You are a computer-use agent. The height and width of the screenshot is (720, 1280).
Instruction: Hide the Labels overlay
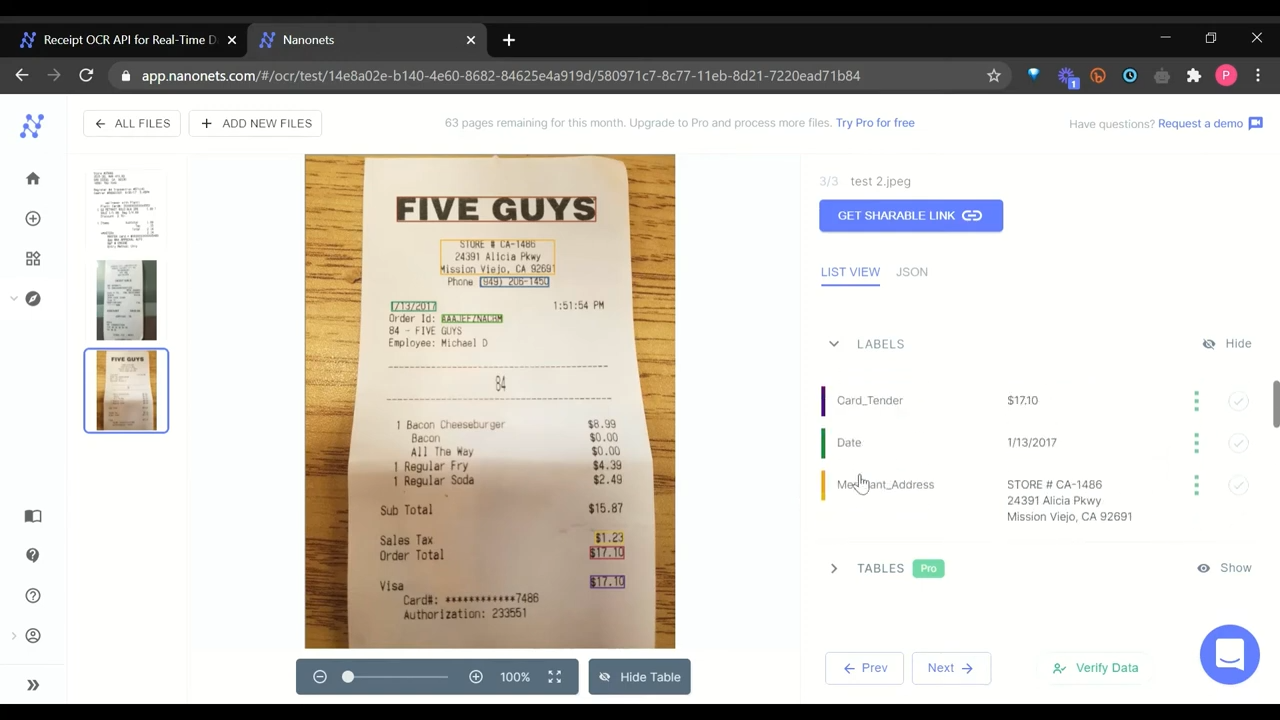(1227, 344)
